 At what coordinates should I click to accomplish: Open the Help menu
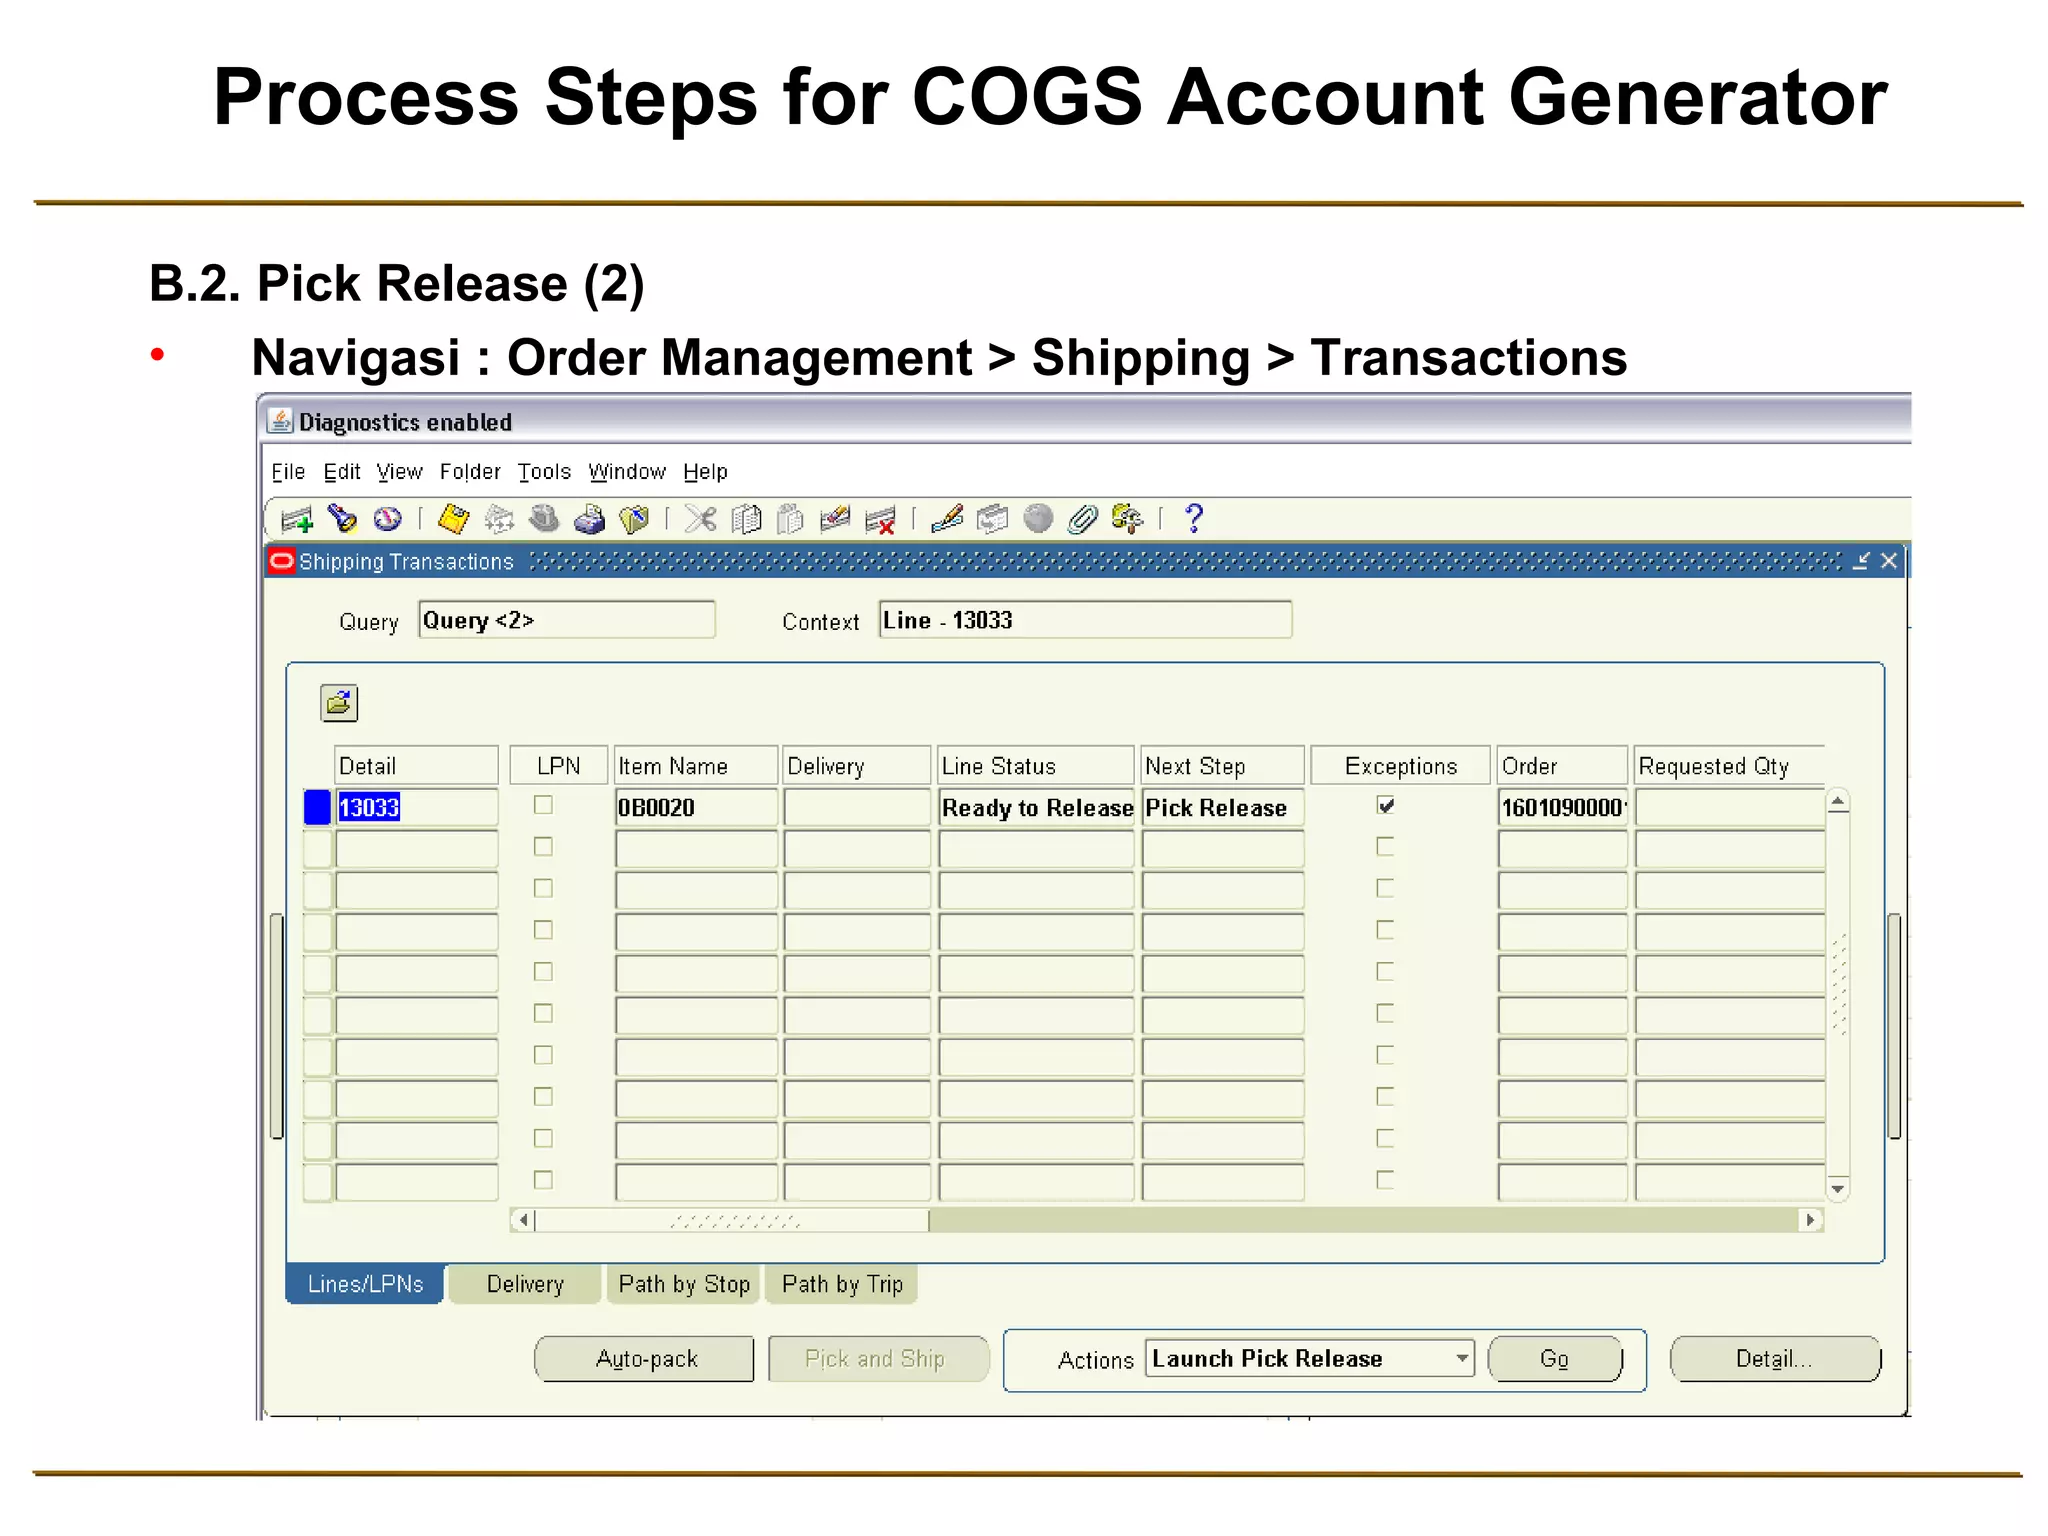tap(705, 472)
